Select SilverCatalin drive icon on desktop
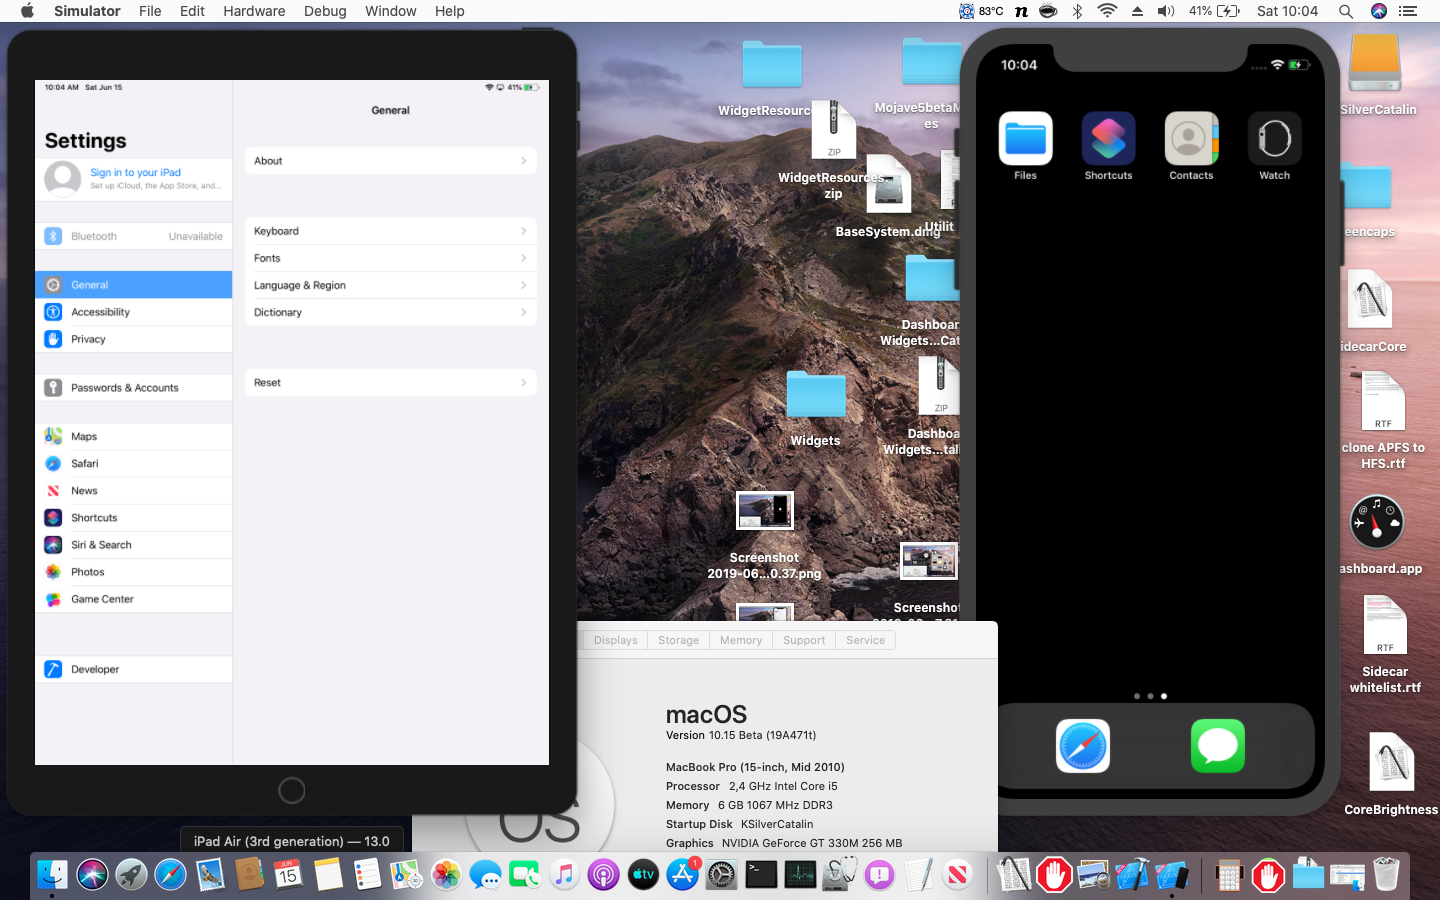 (1375, 63)
